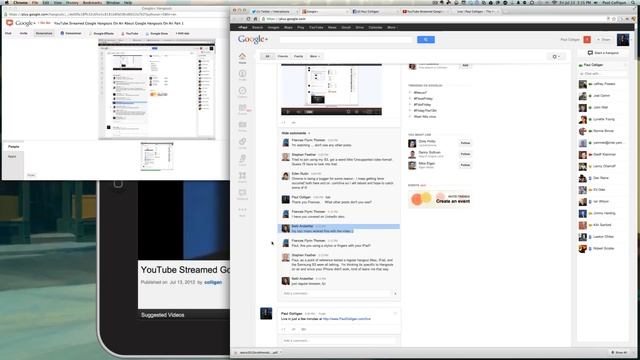Open the download shelf item arrow at bottom
This screenshot has height=360, width=640.
click(281, 353)
